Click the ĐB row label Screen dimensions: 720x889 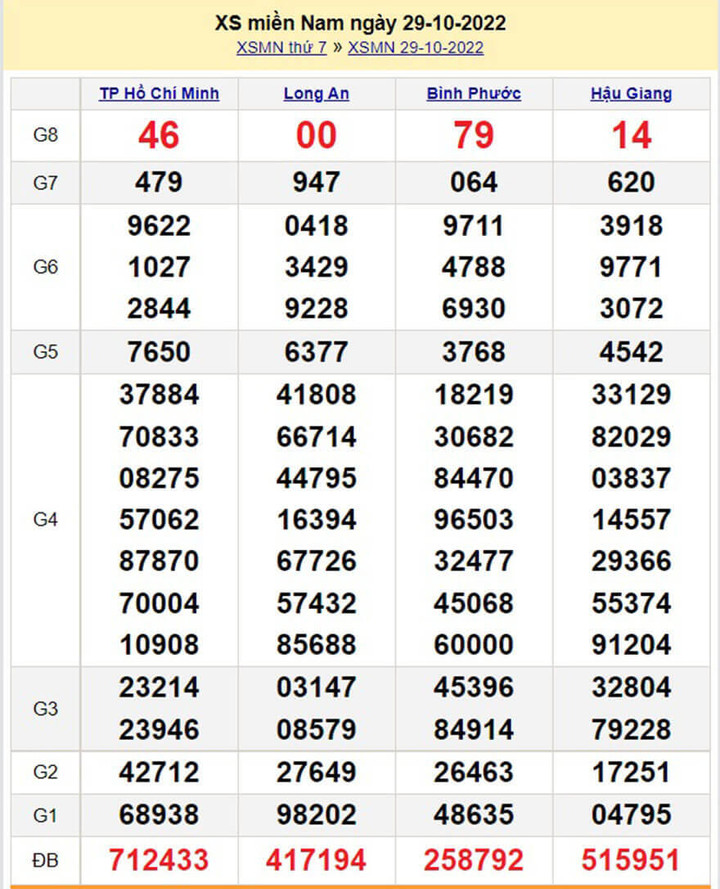click(x=46, y=859)
